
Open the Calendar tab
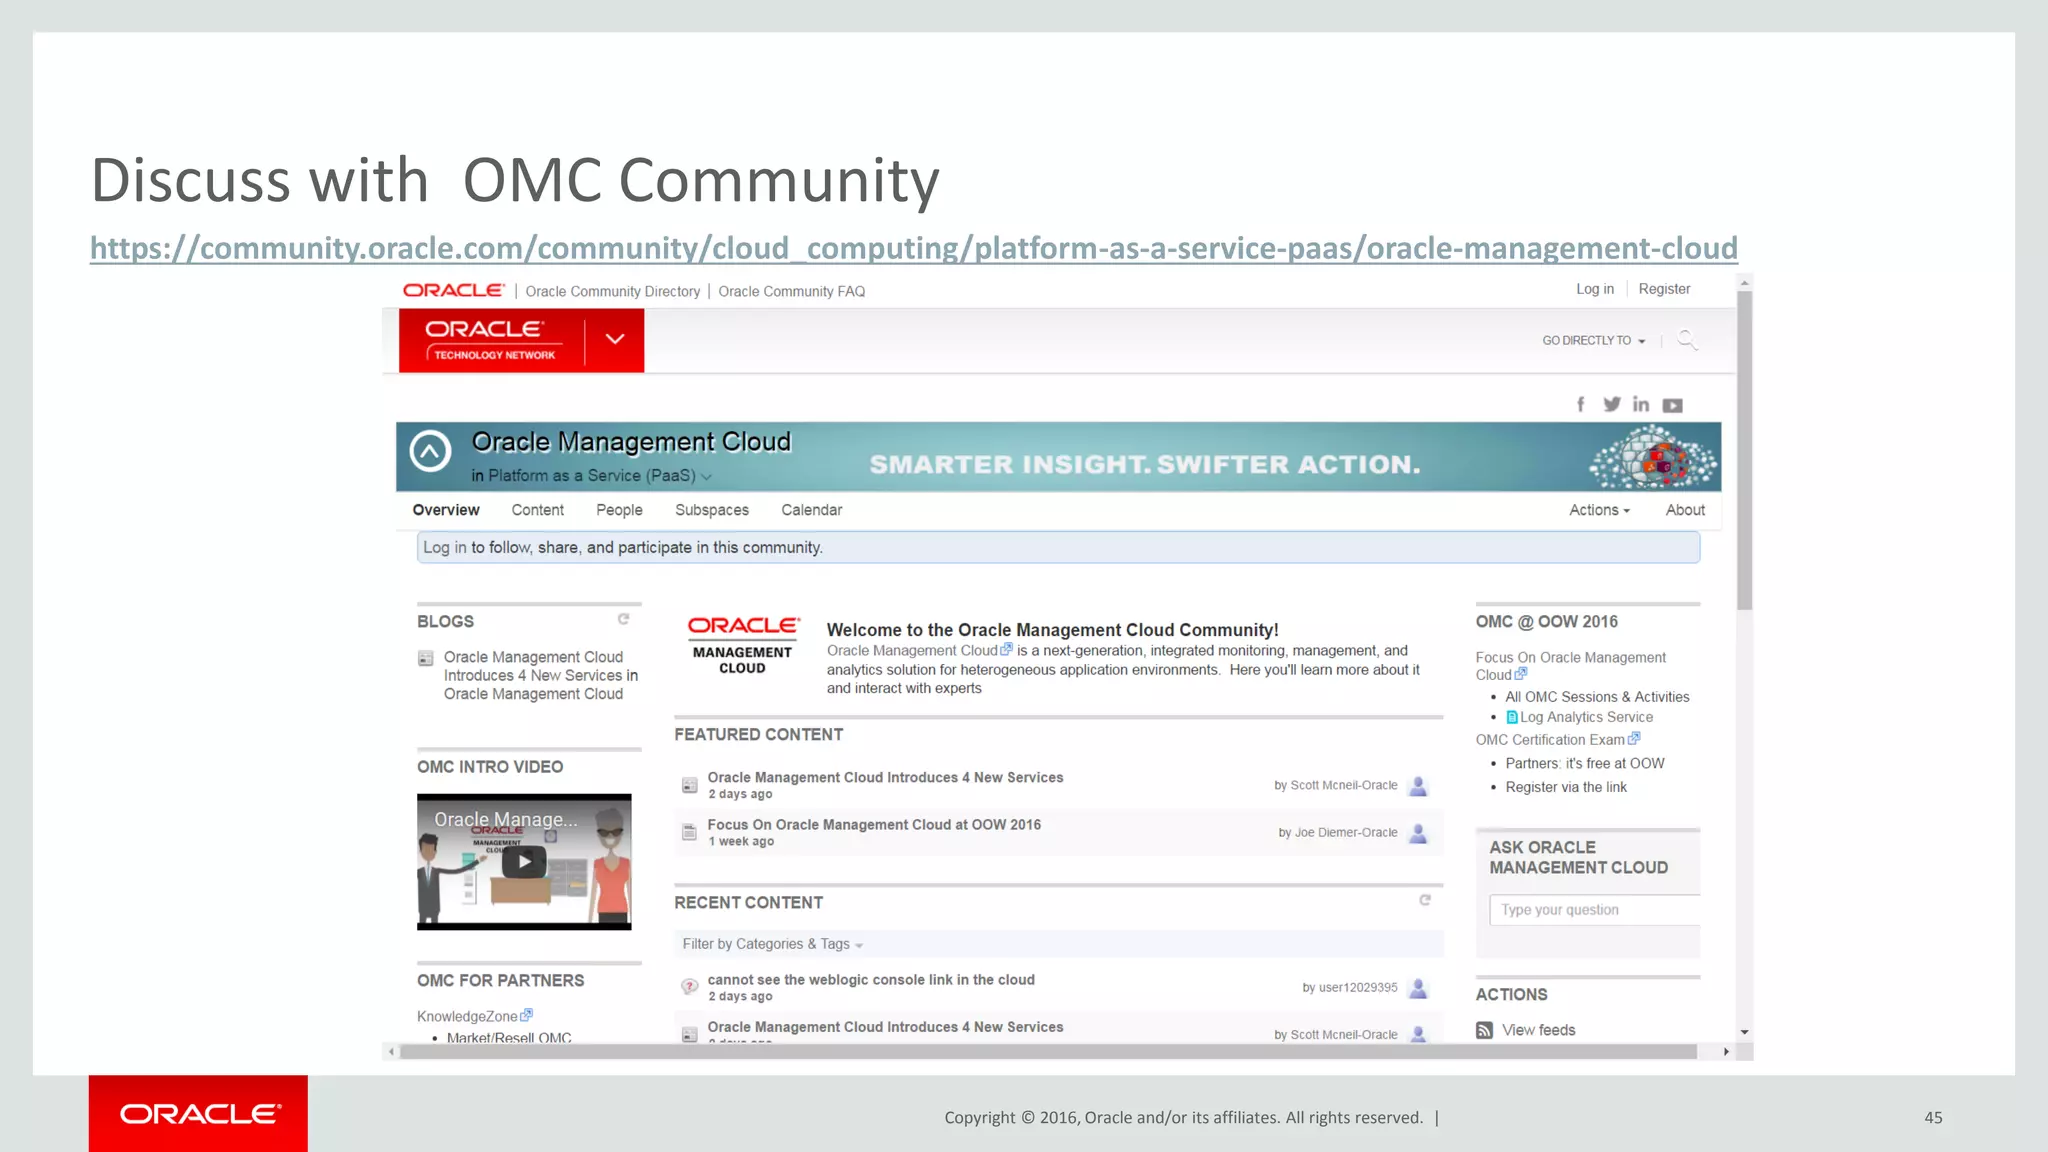coord(811,510)
